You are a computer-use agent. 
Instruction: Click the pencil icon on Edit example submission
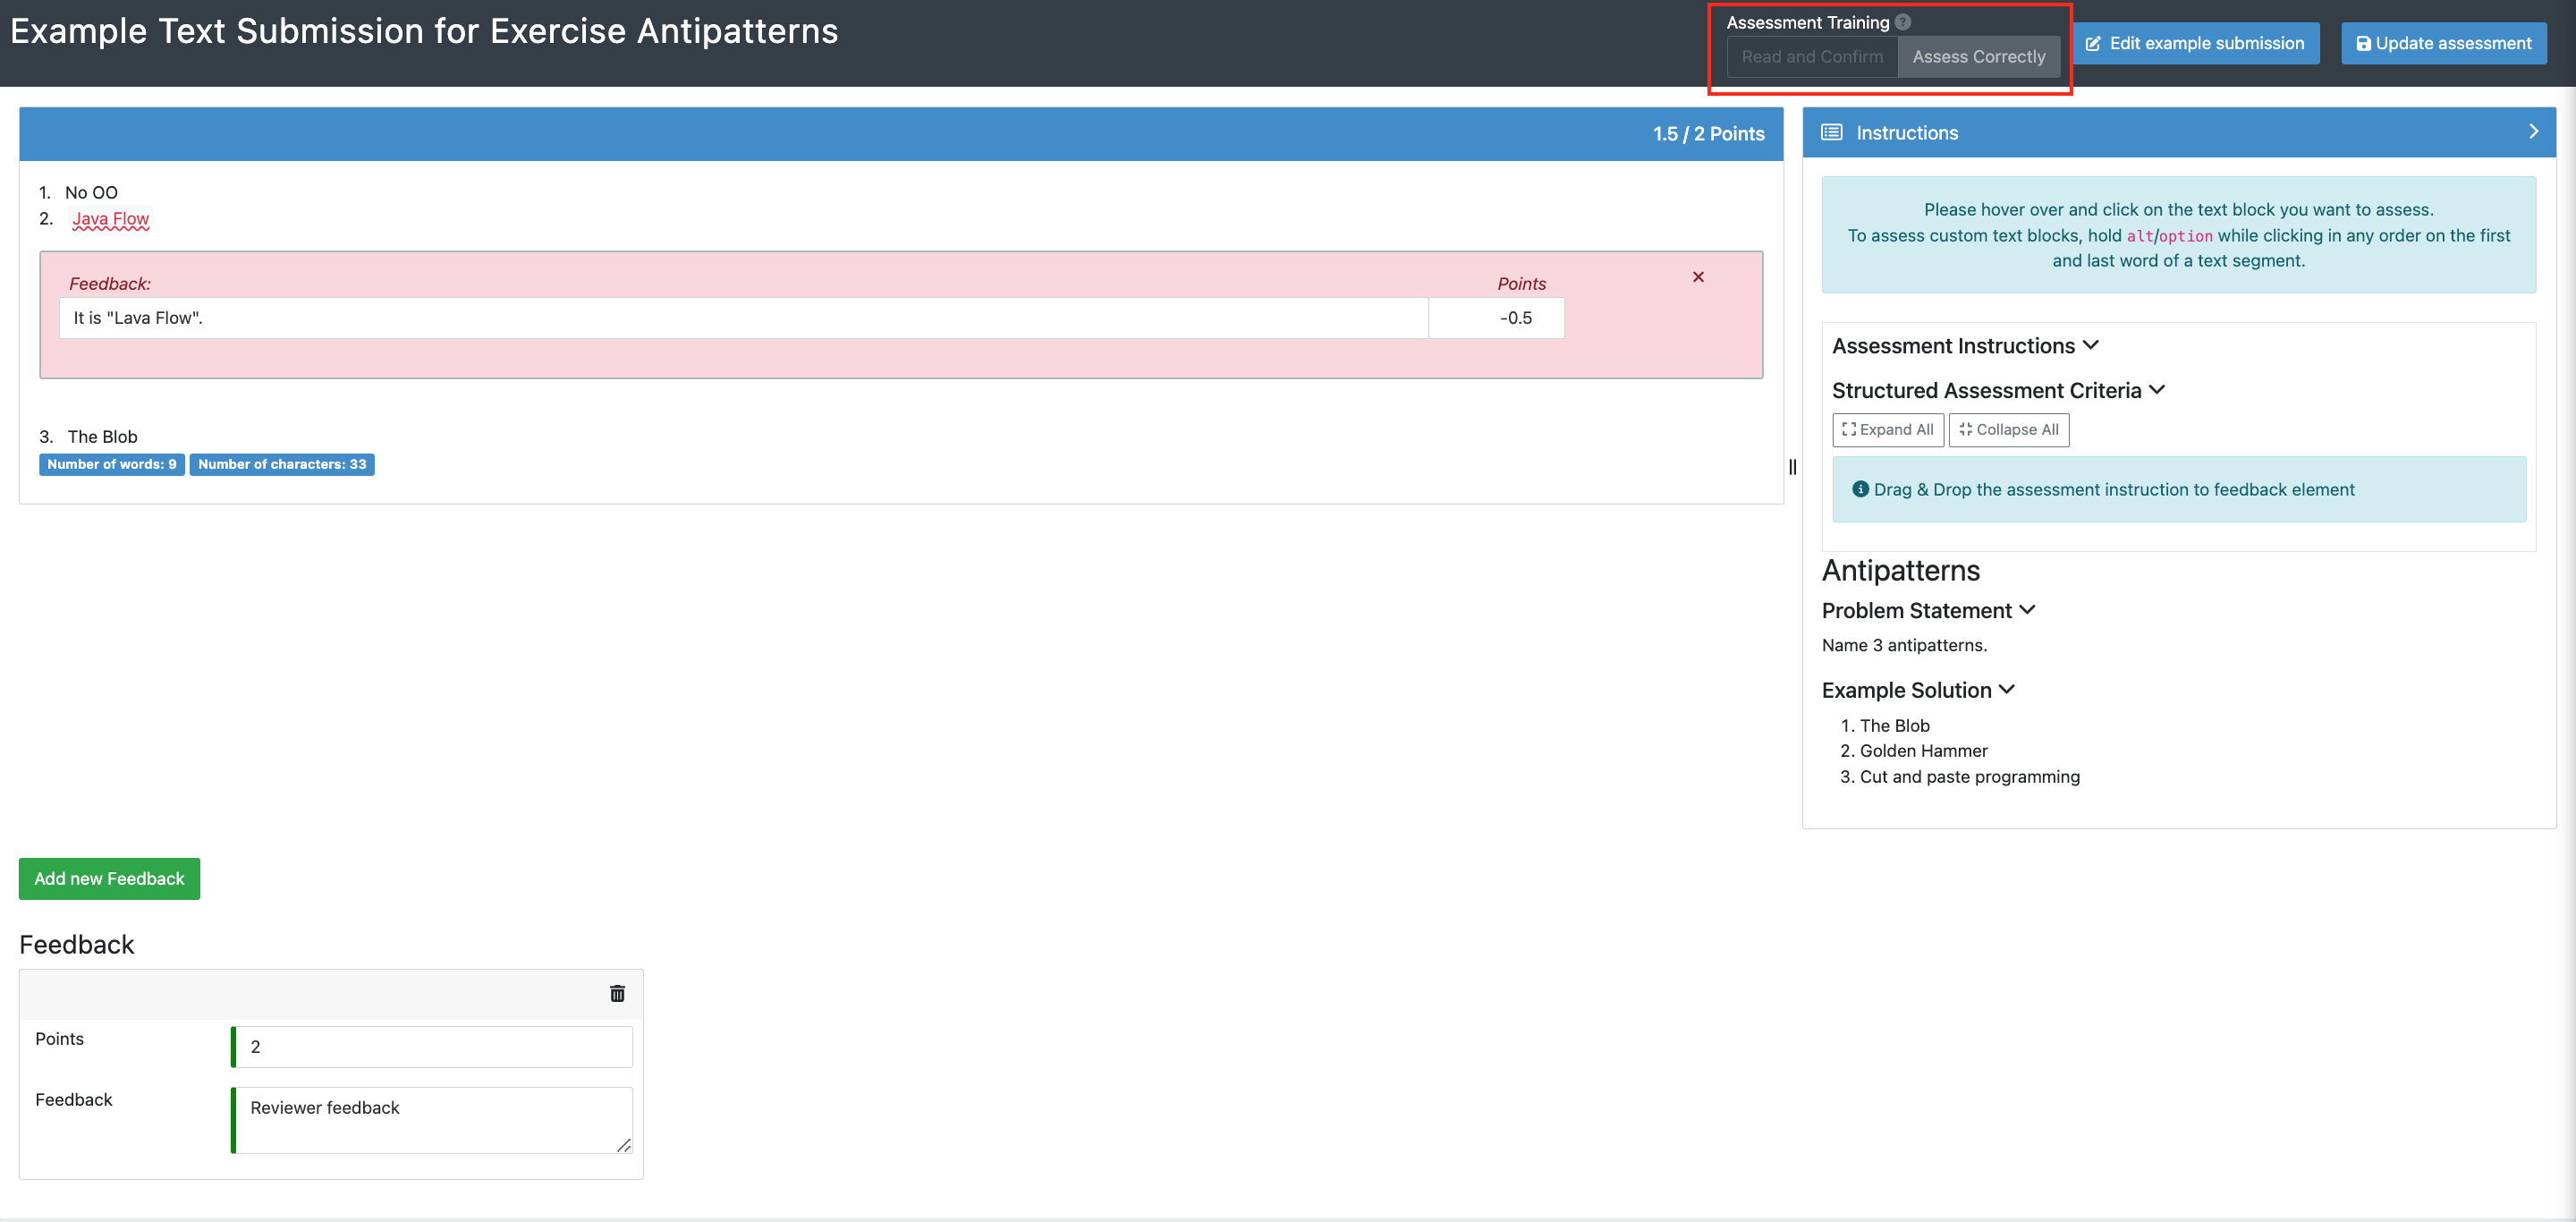tap(2094, 43)
